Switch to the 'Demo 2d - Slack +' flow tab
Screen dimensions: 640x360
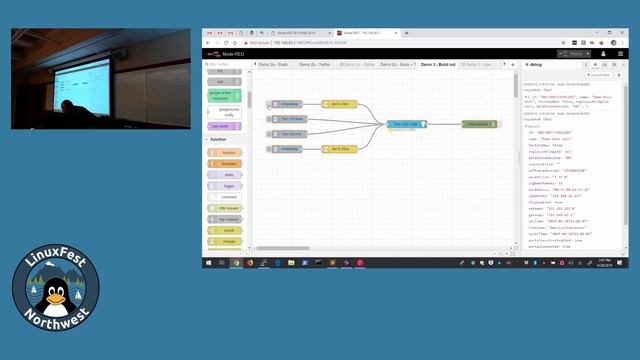[398, 64]
